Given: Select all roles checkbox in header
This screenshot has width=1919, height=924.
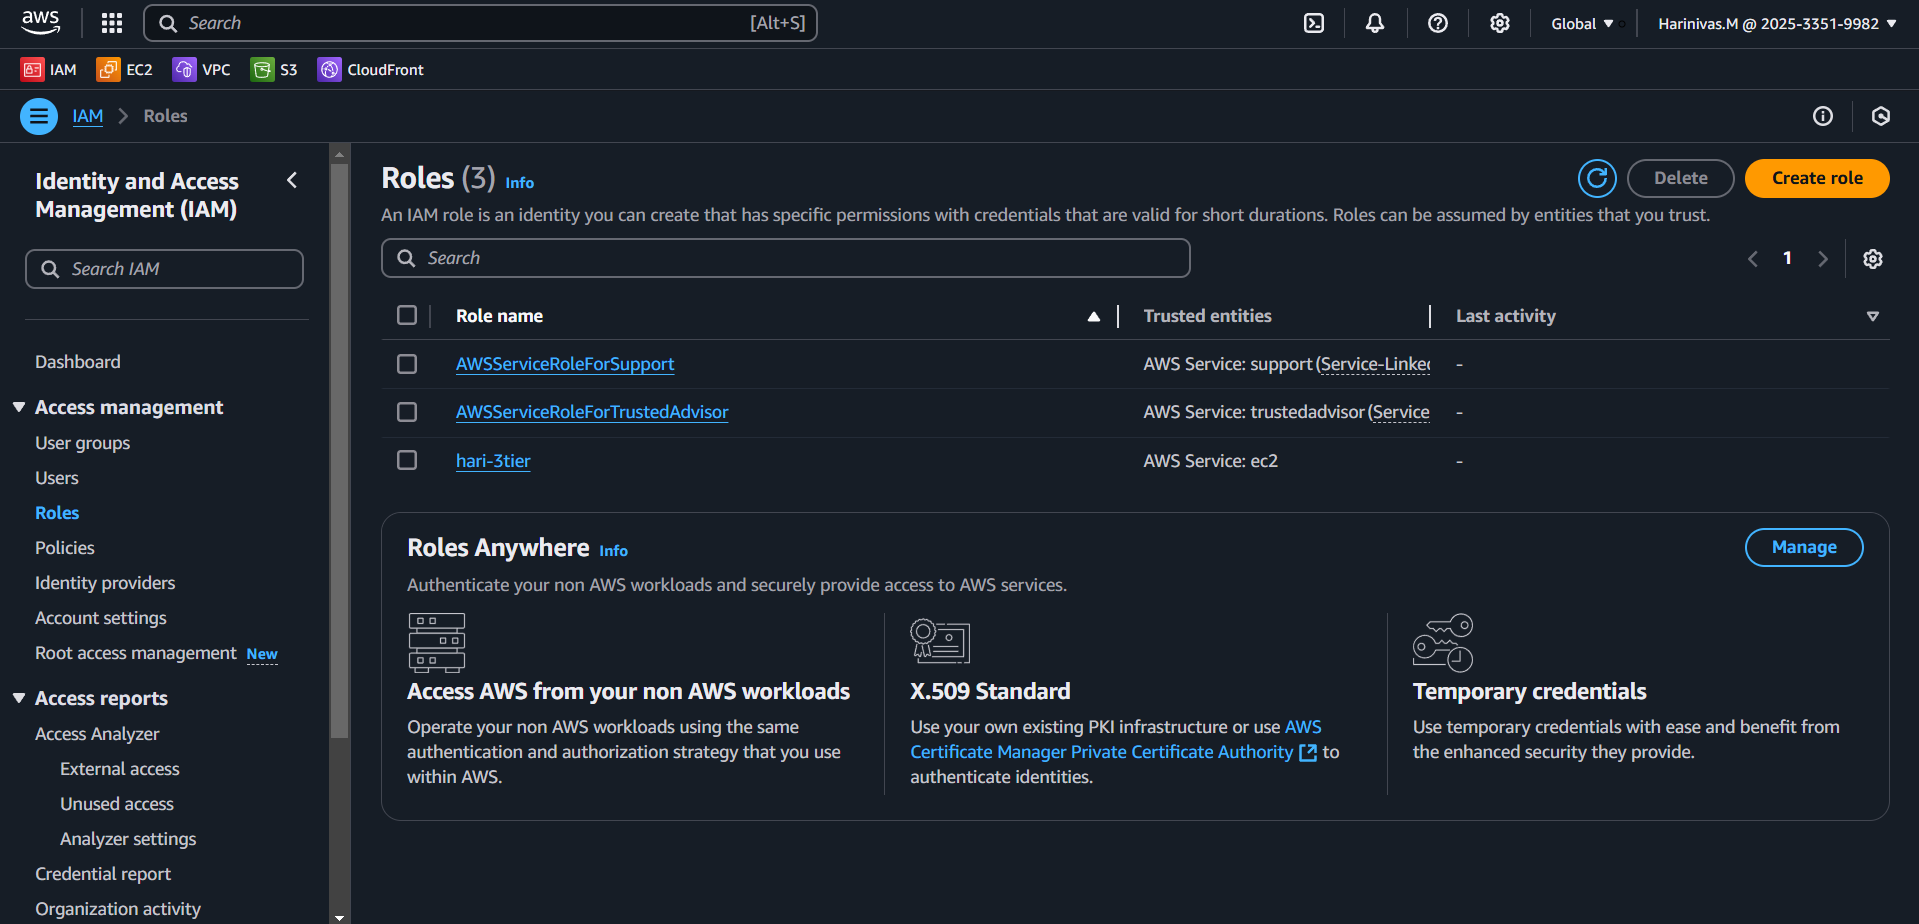Looking at the screenshot, I should (x=407, y=315).
